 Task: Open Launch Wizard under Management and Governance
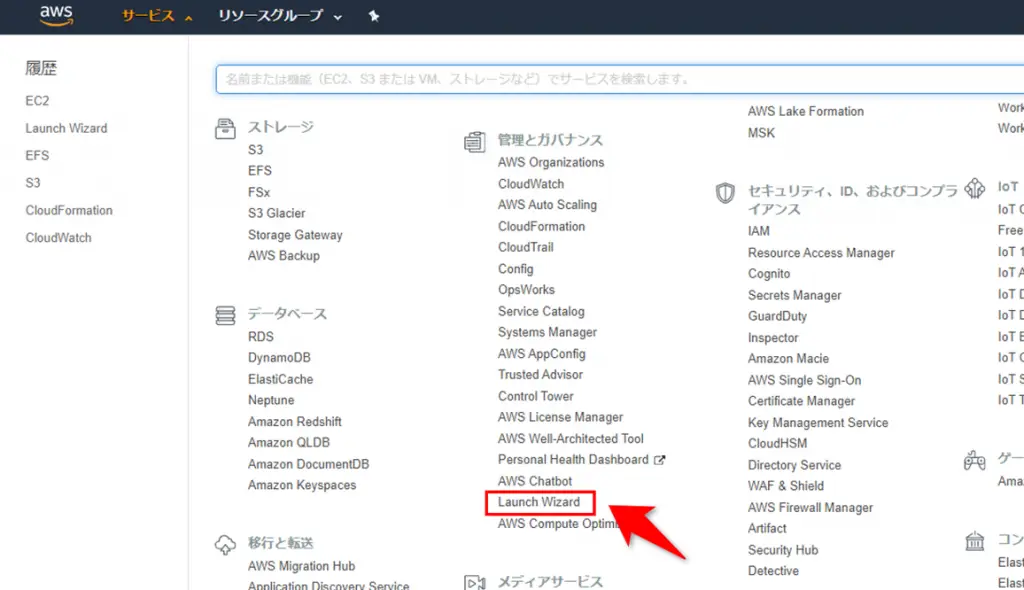click(539, 502)
